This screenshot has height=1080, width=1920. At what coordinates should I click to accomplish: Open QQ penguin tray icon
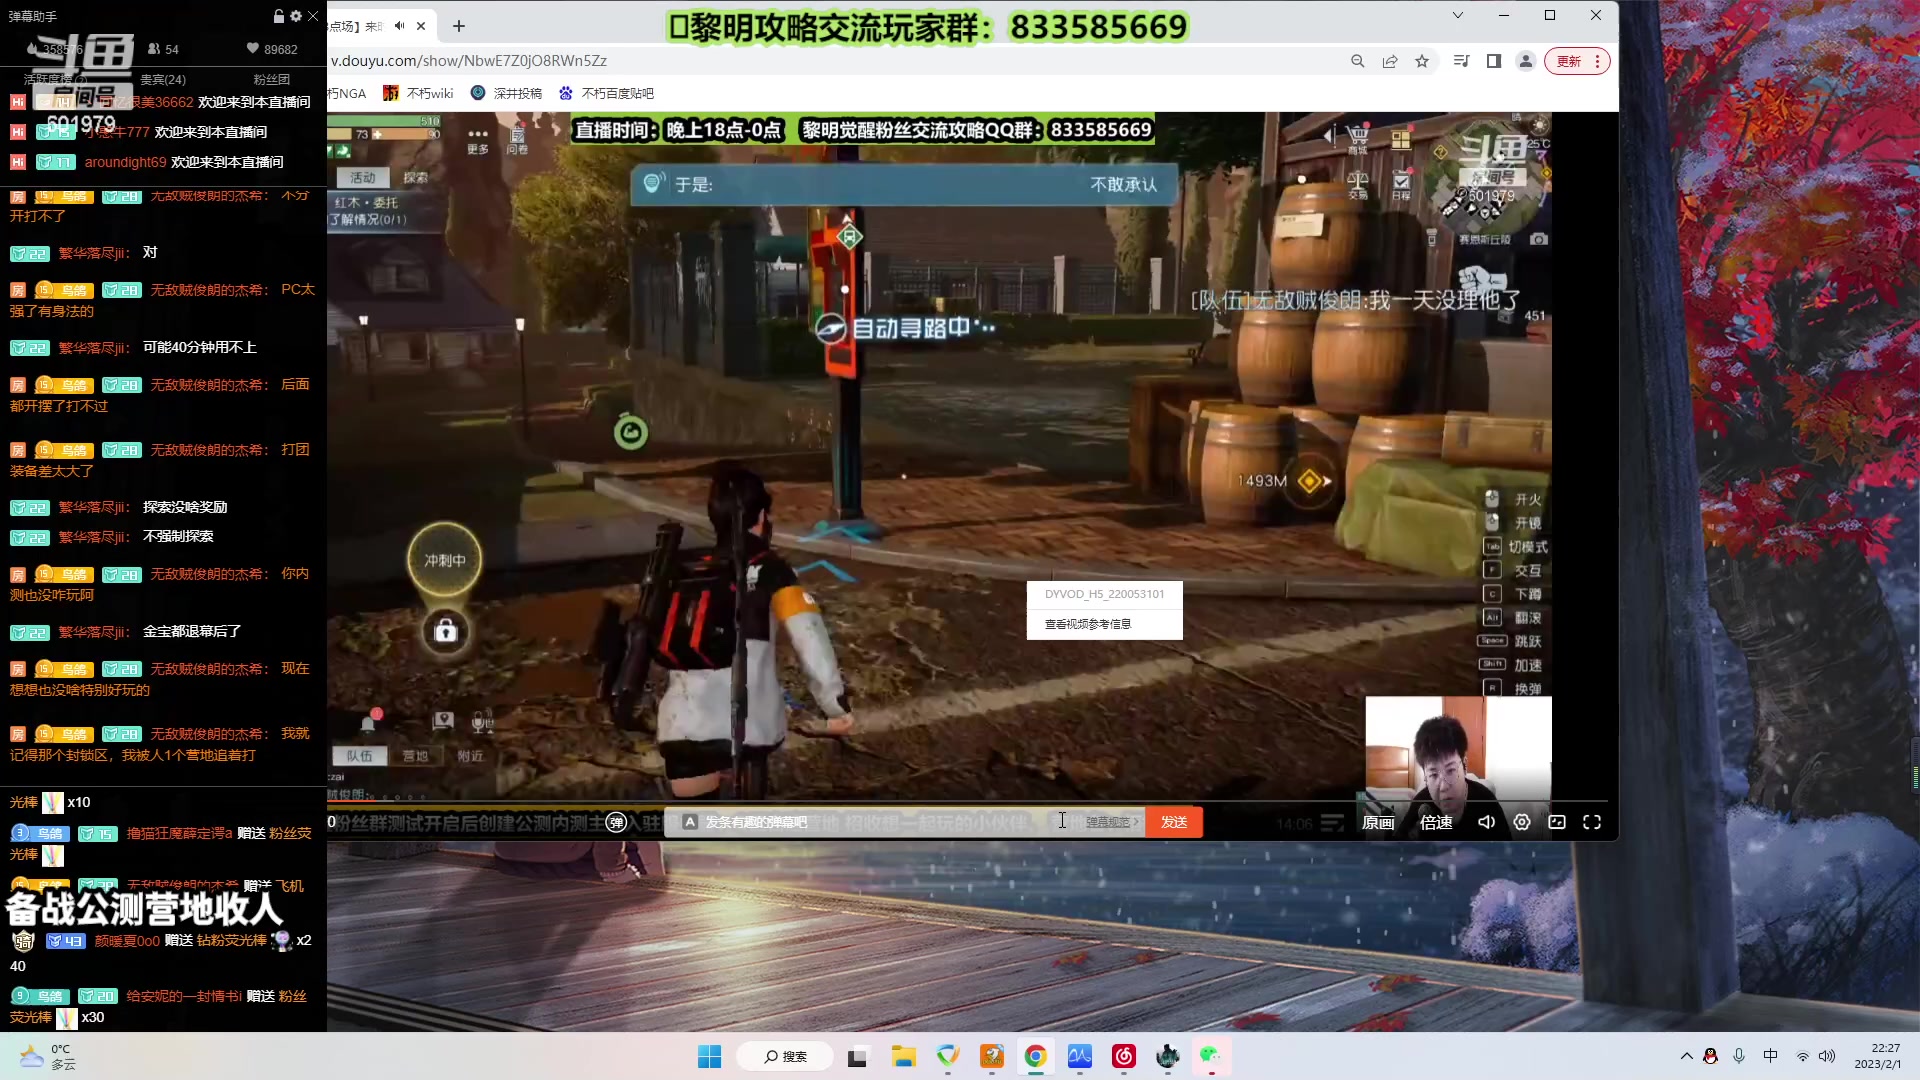tap(1711, 1056)
